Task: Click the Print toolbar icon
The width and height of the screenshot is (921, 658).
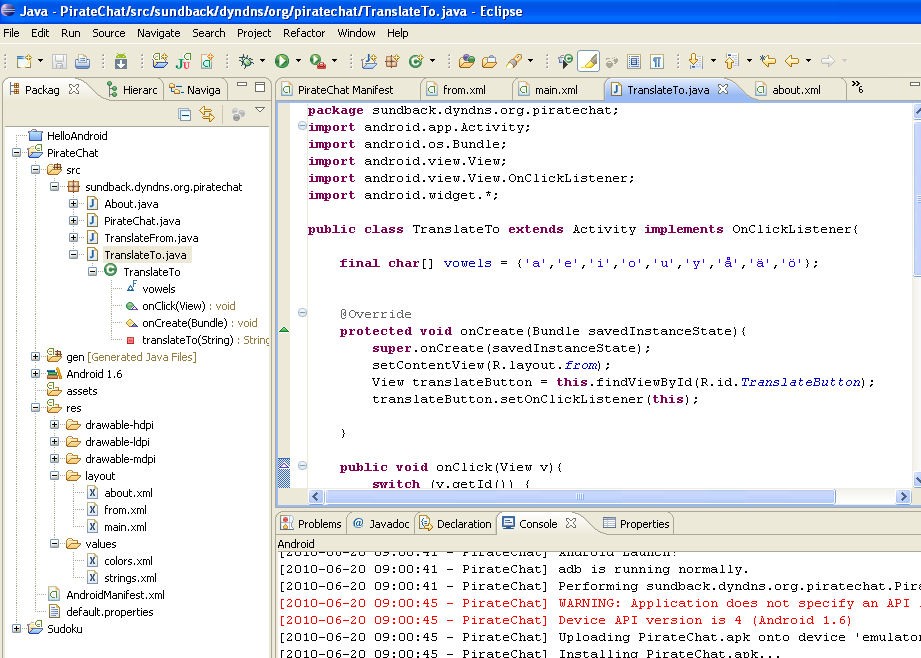Action: 82,61
